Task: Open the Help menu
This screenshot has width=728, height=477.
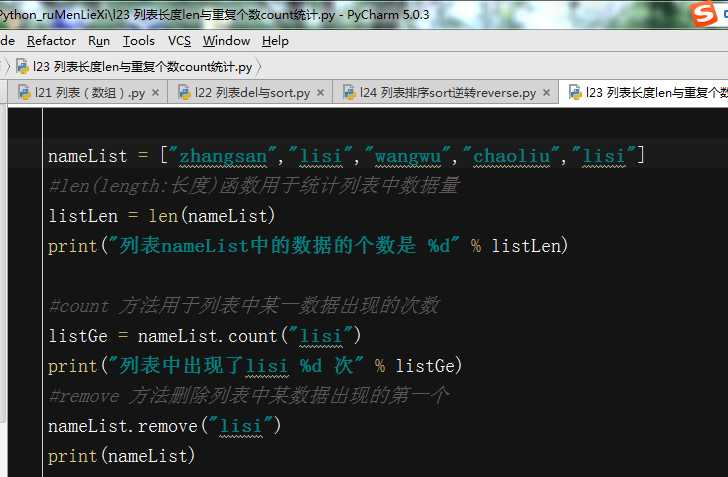Action: point(275,41)
